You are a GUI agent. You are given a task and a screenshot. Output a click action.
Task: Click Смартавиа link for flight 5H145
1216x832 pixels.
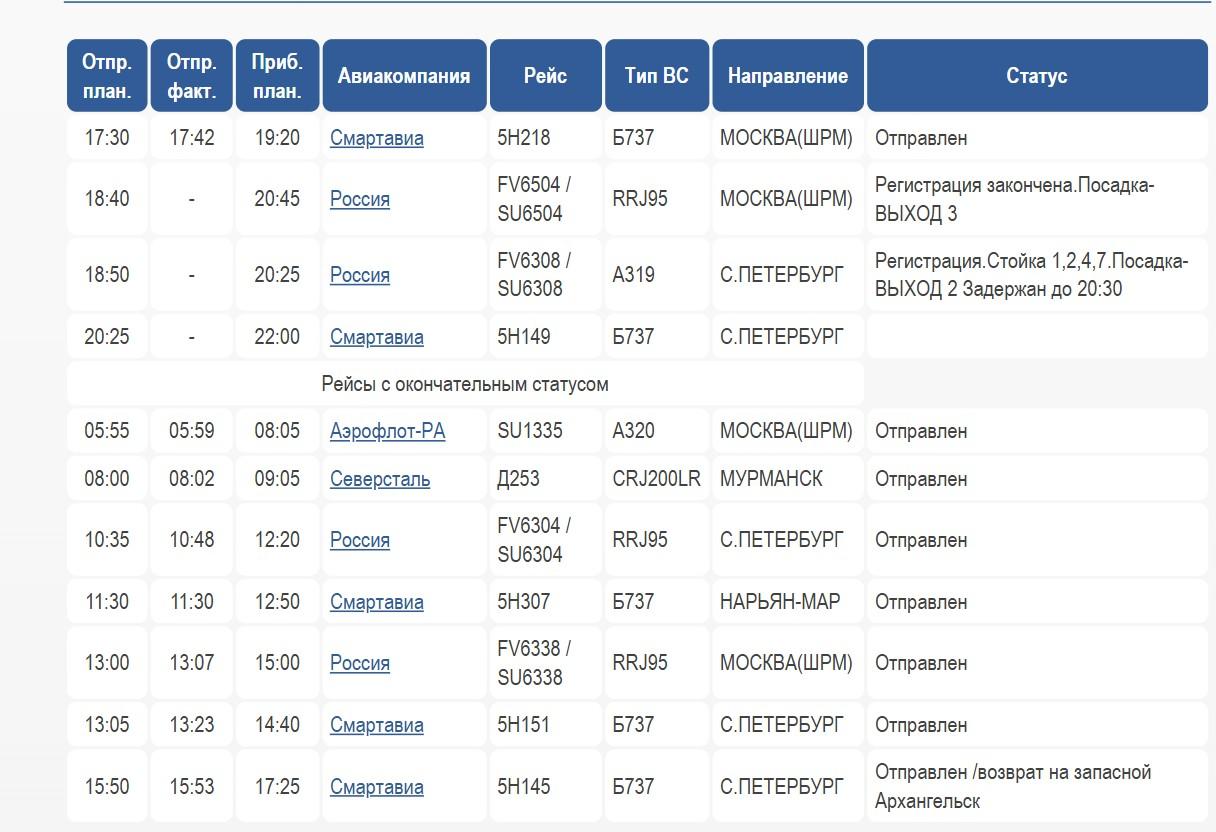(376, 787)
